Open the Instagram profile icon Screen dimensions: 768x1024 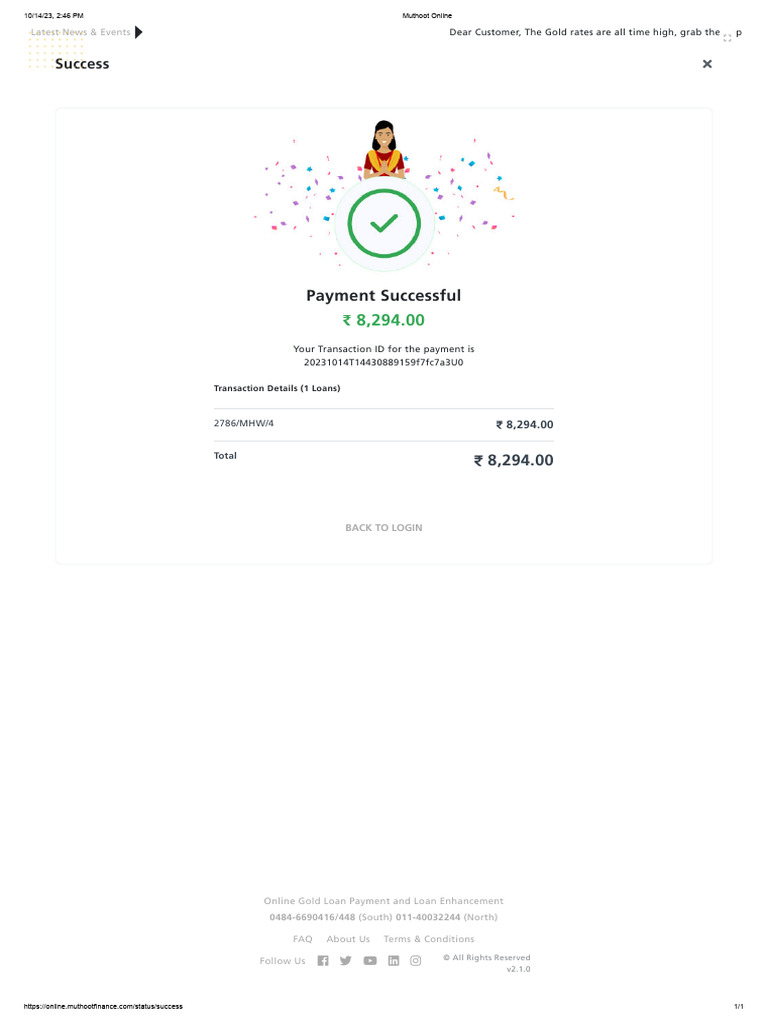416,961
